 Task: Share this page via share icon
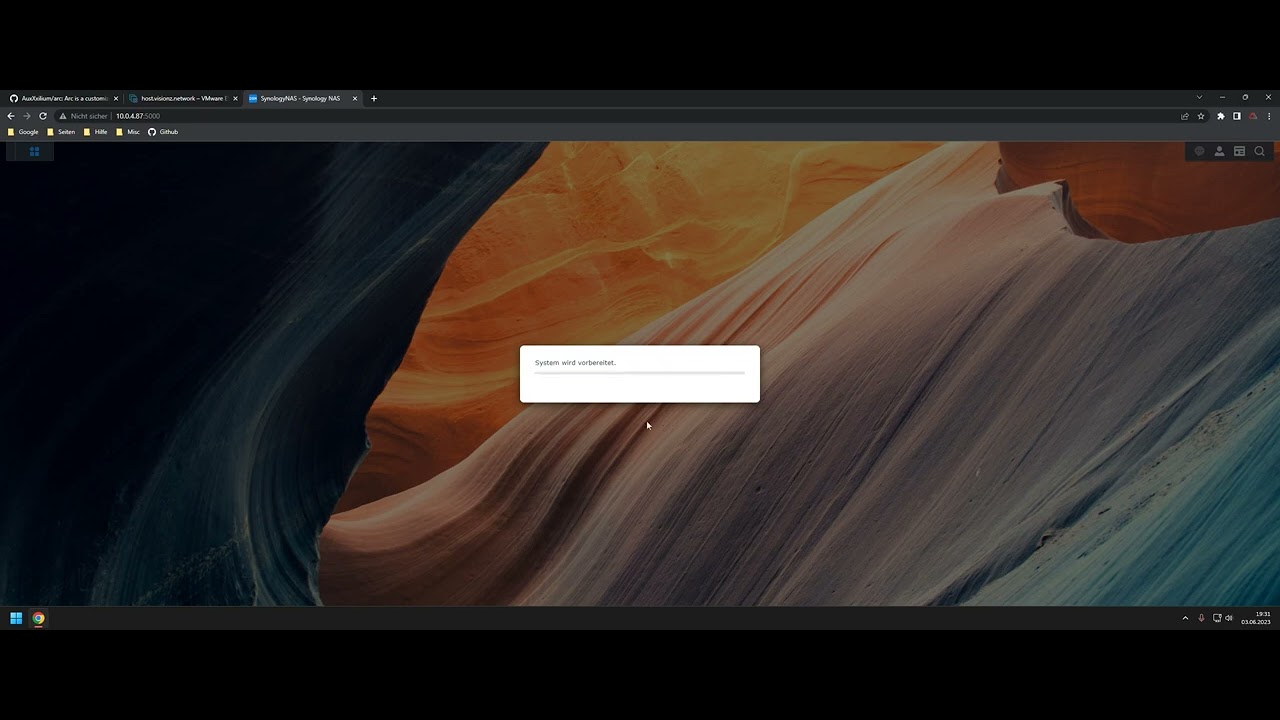(x=1185, y=116)
